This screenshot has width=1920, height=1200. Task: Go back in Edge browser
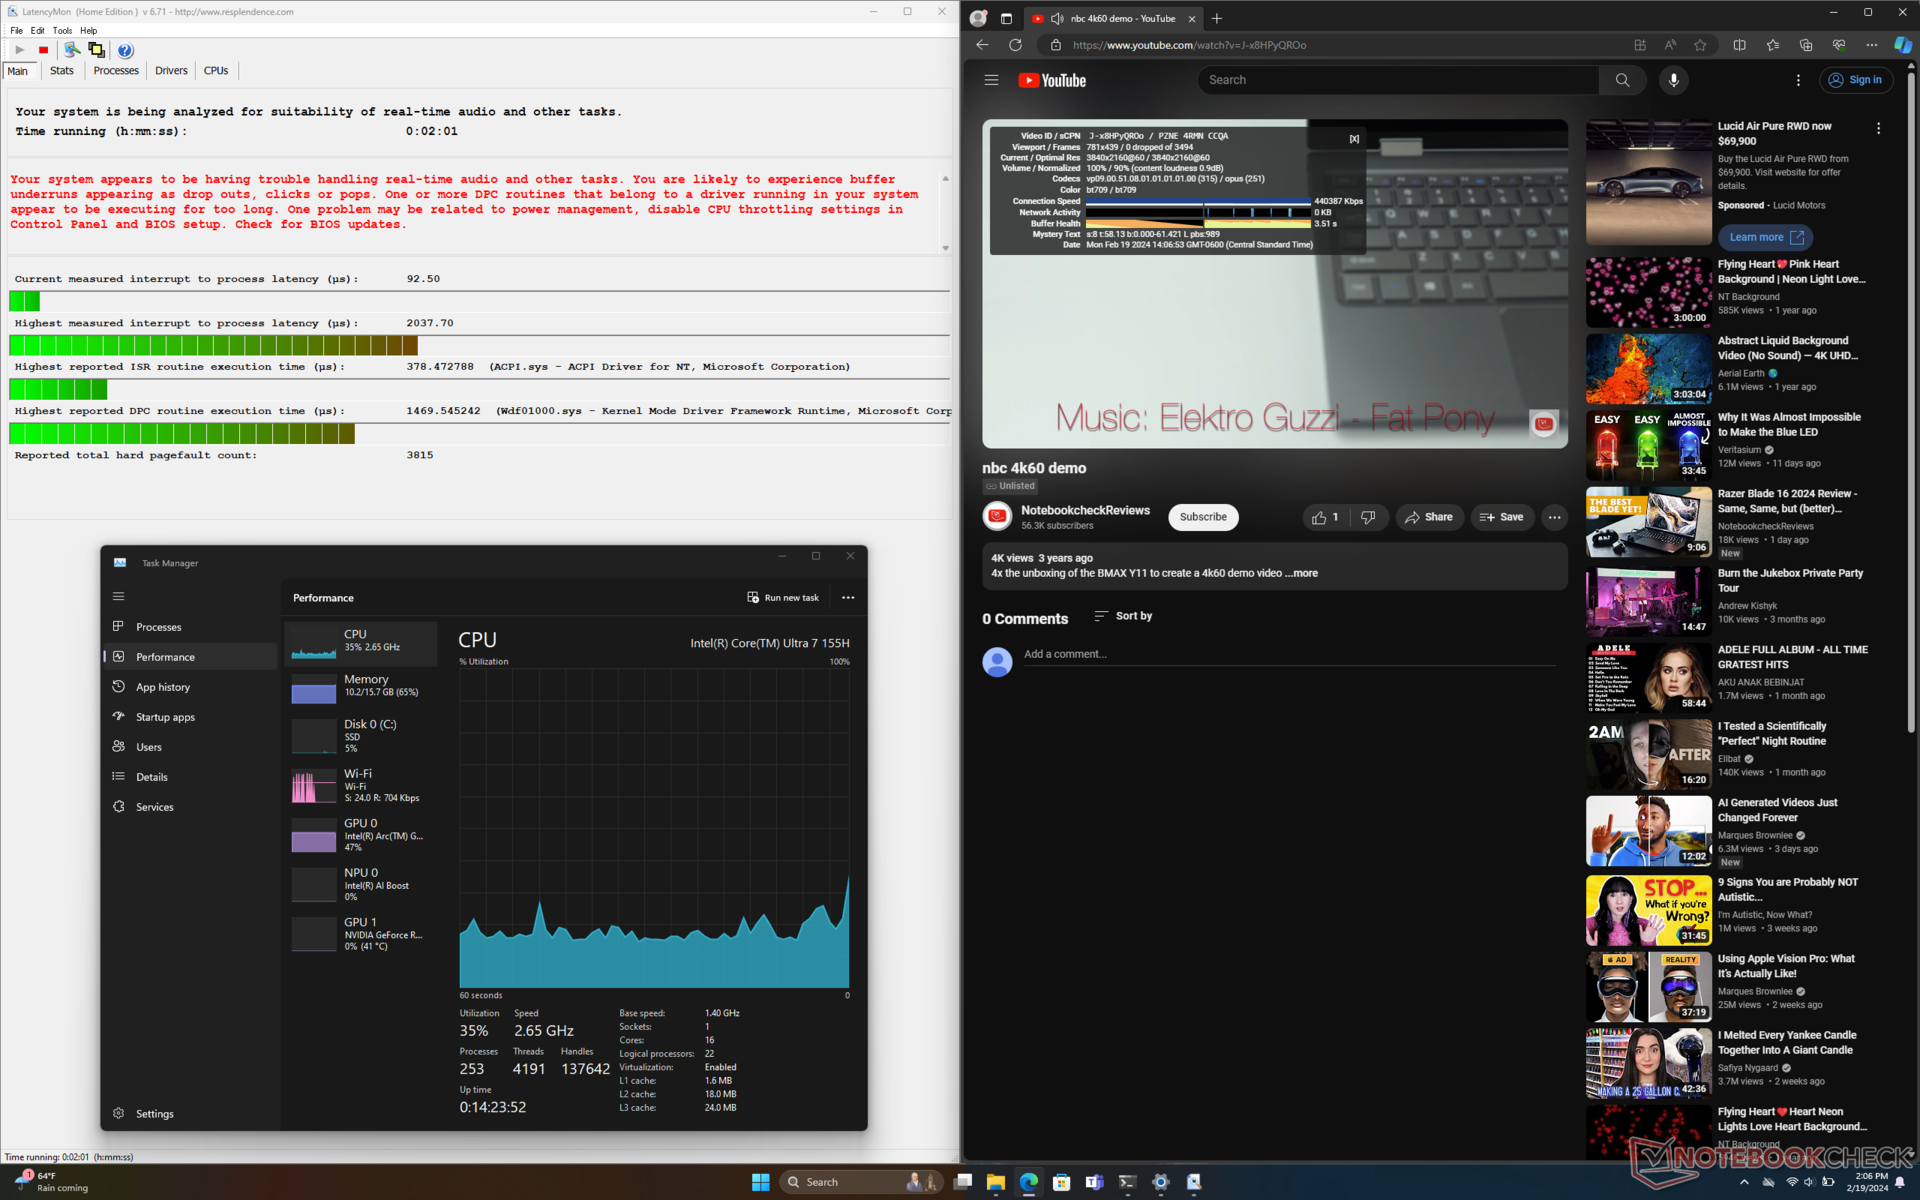click(x=982, y=45)
